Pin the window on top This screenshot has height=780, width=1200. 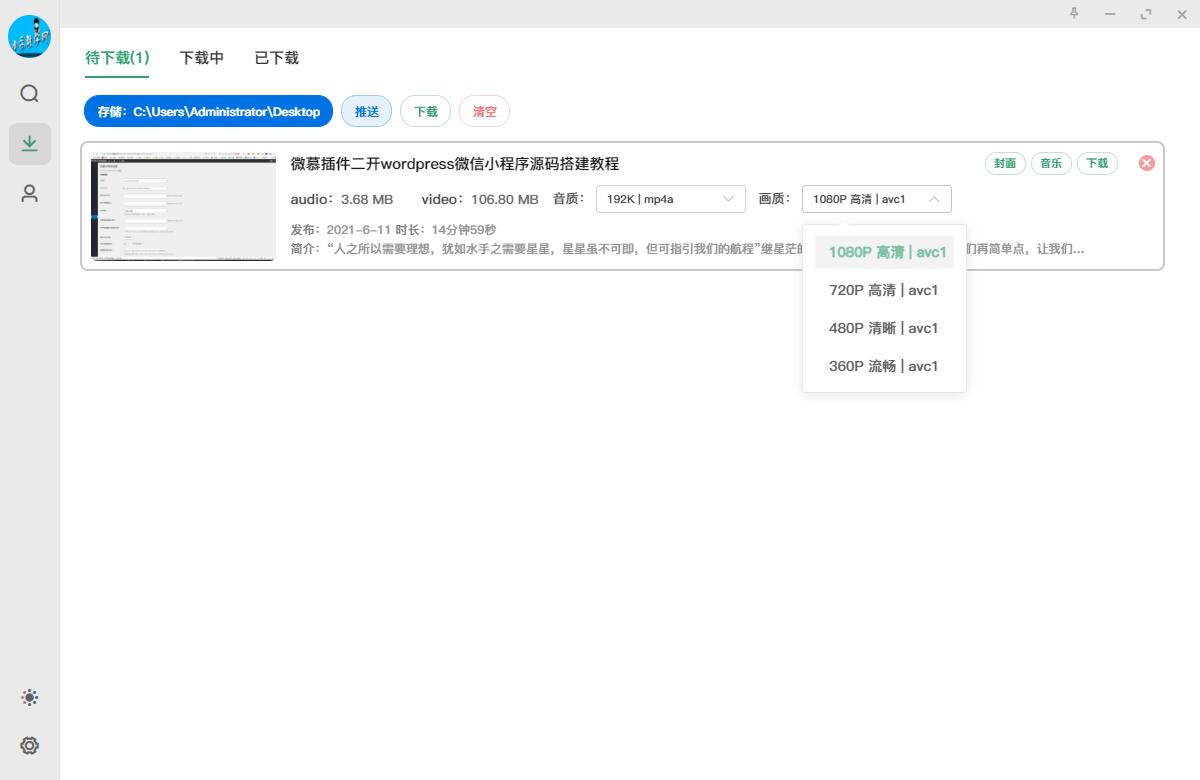point(1074,14)
